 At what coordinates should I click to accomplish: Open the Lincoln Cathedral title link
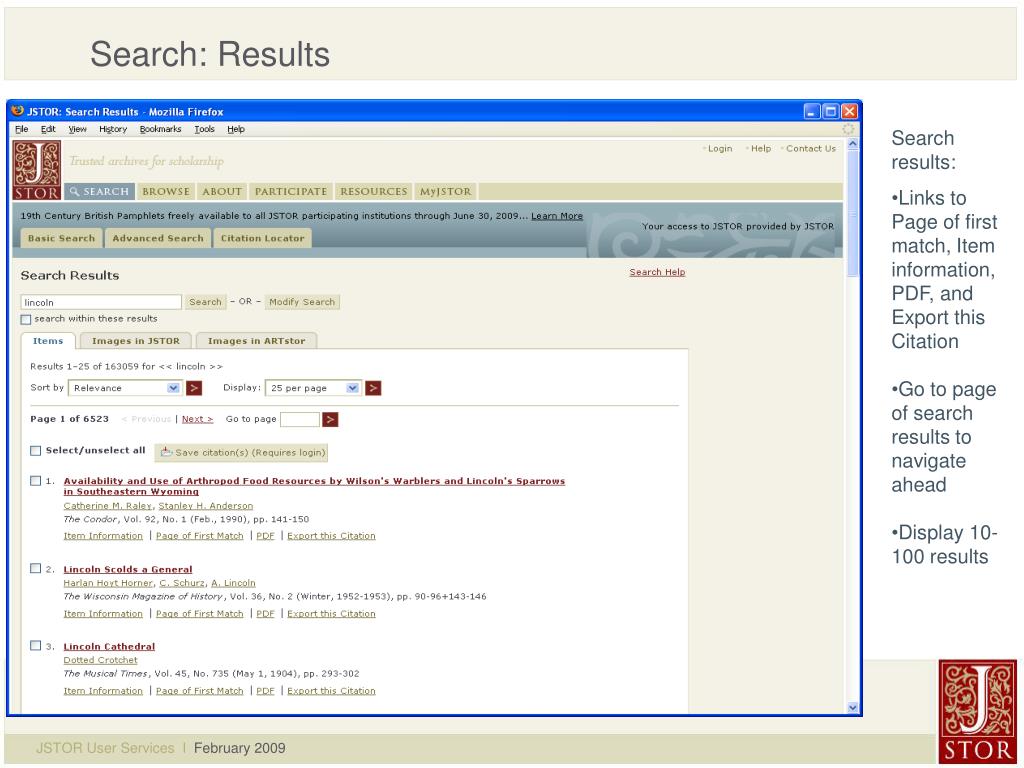click(x=109, y=646)
